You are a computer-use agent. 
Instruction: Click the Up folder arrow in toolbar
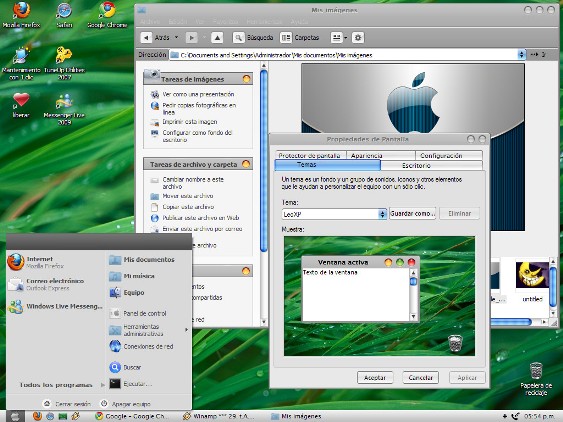click(217, 37)
